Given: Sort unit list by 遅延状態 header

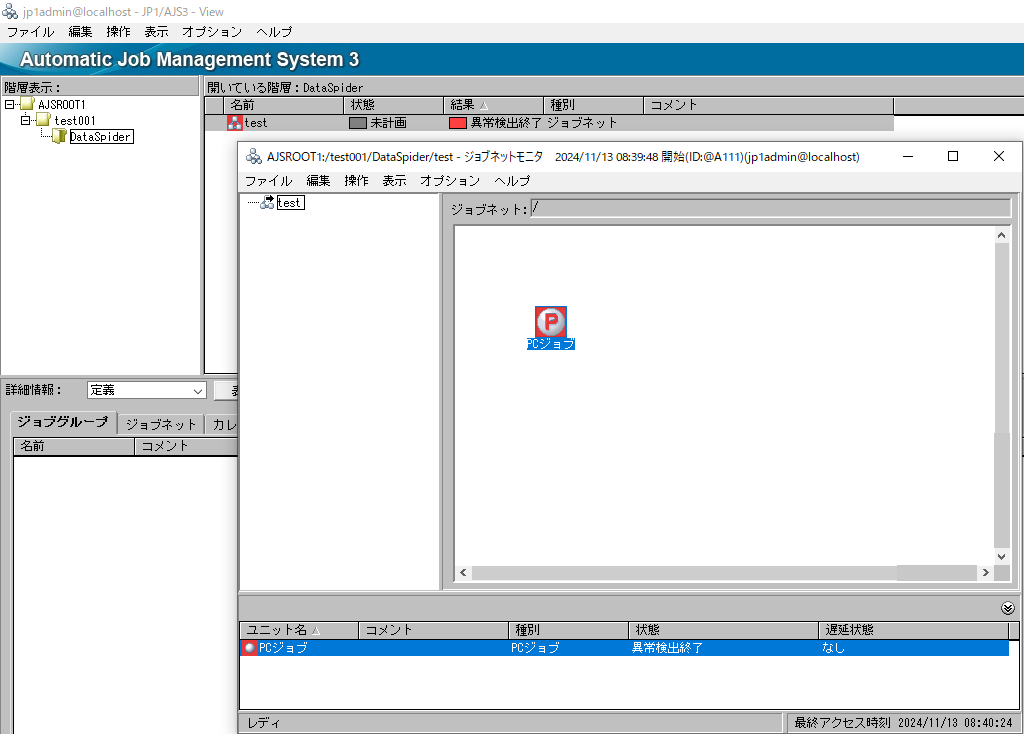Looking at the screenshot, I should coord(914,630).
